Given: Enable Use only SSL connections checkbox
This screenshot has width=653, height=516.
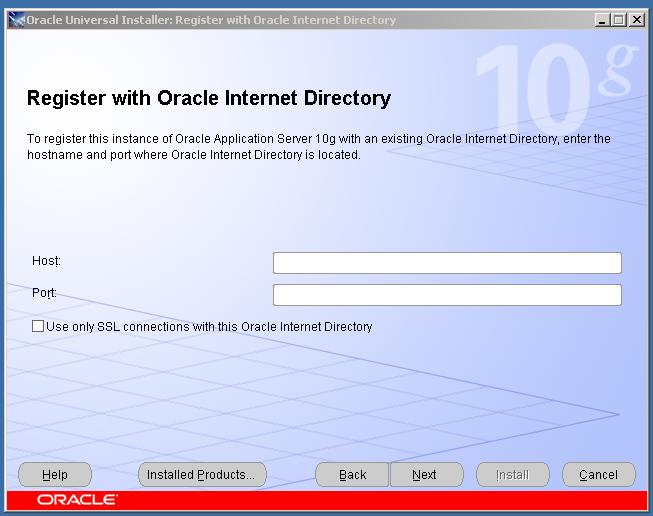Looking at the screenshot, I should coord(38,326).
